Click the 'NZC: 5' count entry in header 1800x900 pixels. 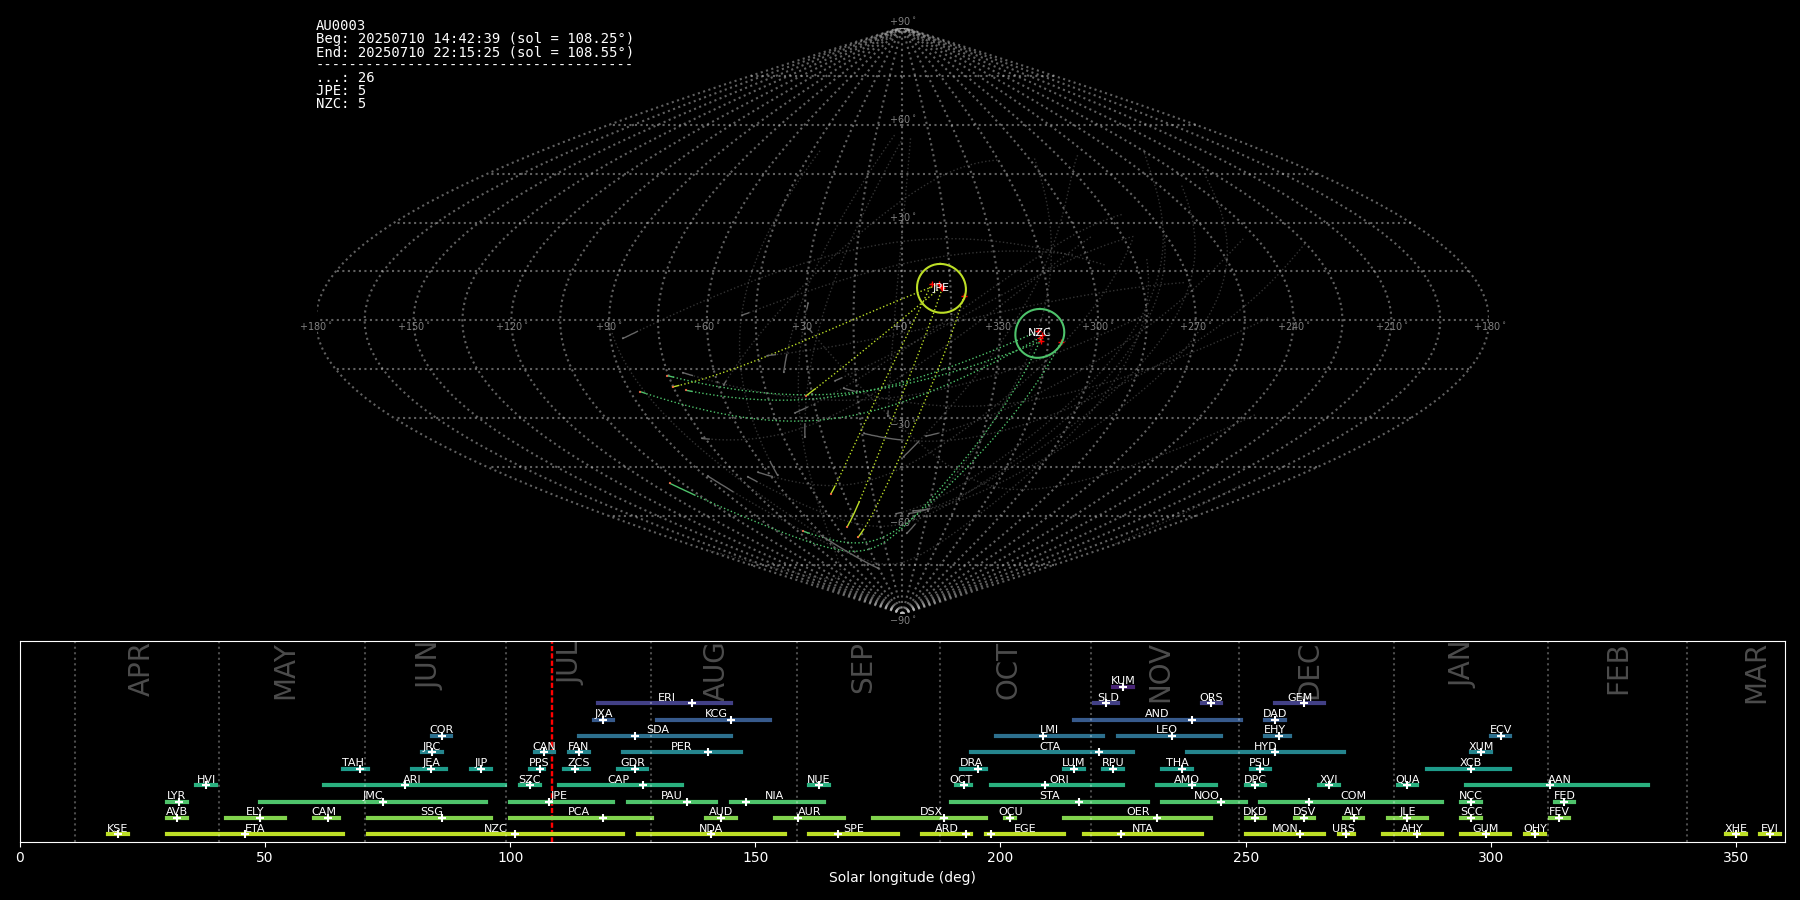[x=341, y=104]
